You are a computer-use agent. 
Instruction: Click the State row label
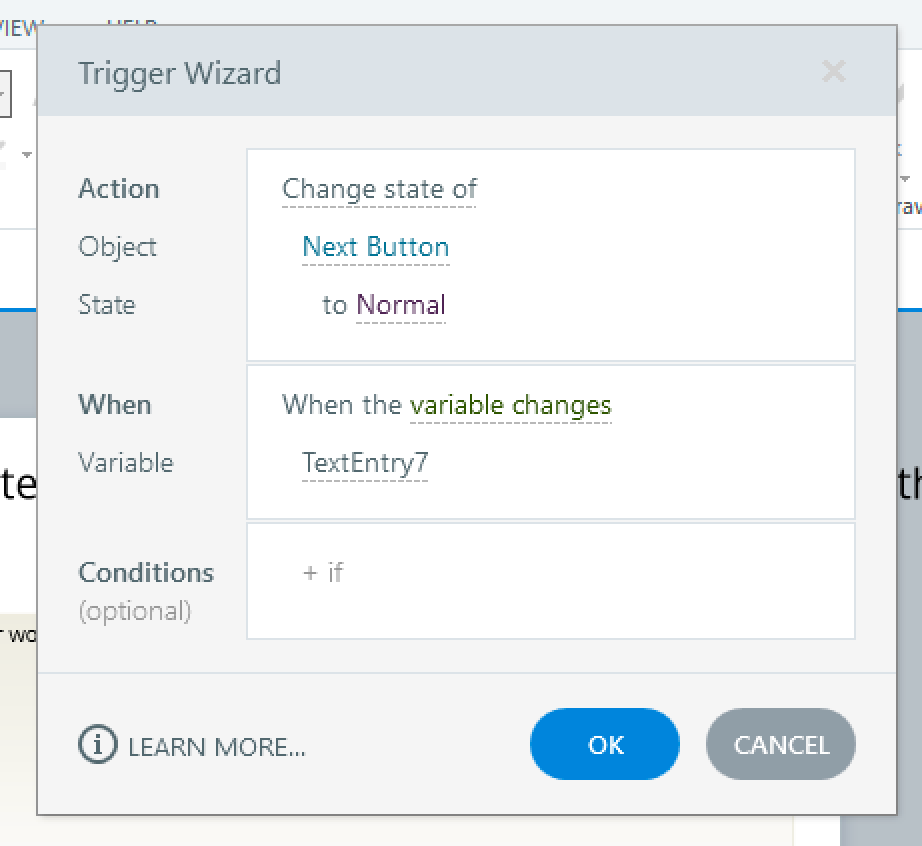(x=107, y=305)
